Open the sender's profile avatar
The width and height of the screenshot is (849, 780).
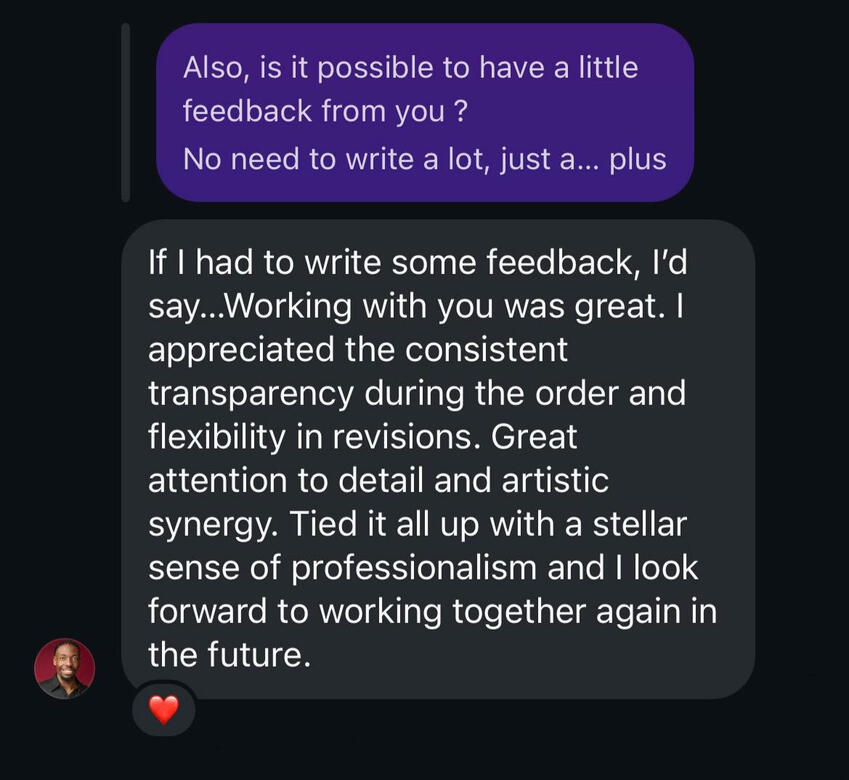(x=64, y=668)
